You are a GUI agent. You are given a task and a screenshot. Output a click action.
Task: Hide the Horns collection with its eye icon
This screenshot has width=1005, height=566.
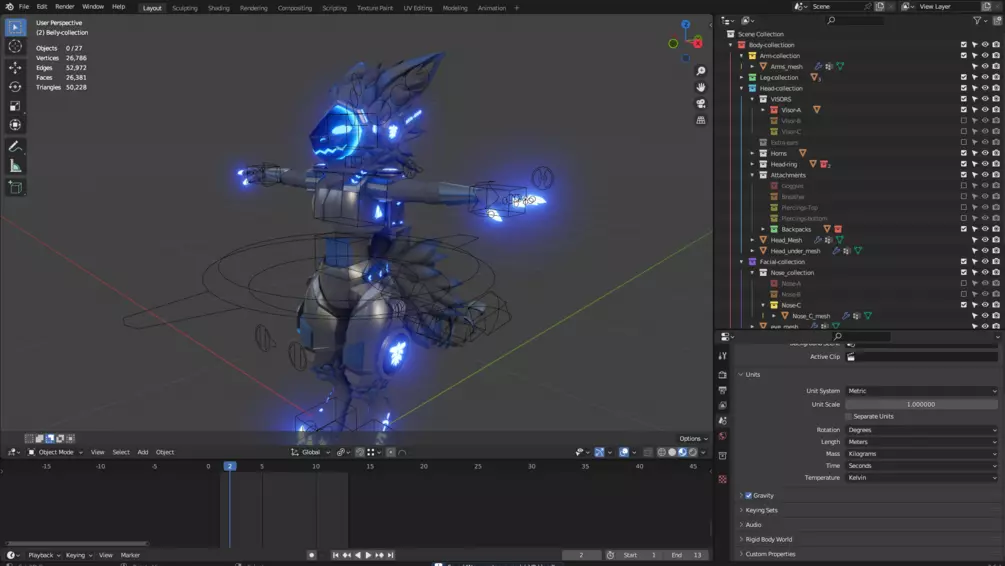click(984, 153)
